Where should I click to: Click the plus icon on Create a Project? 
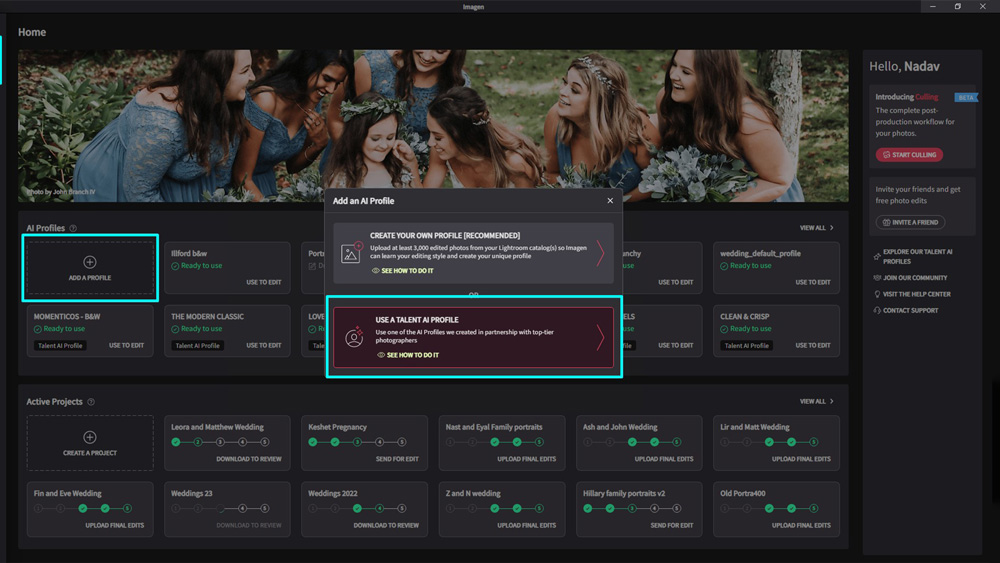(x=89, y=437)
